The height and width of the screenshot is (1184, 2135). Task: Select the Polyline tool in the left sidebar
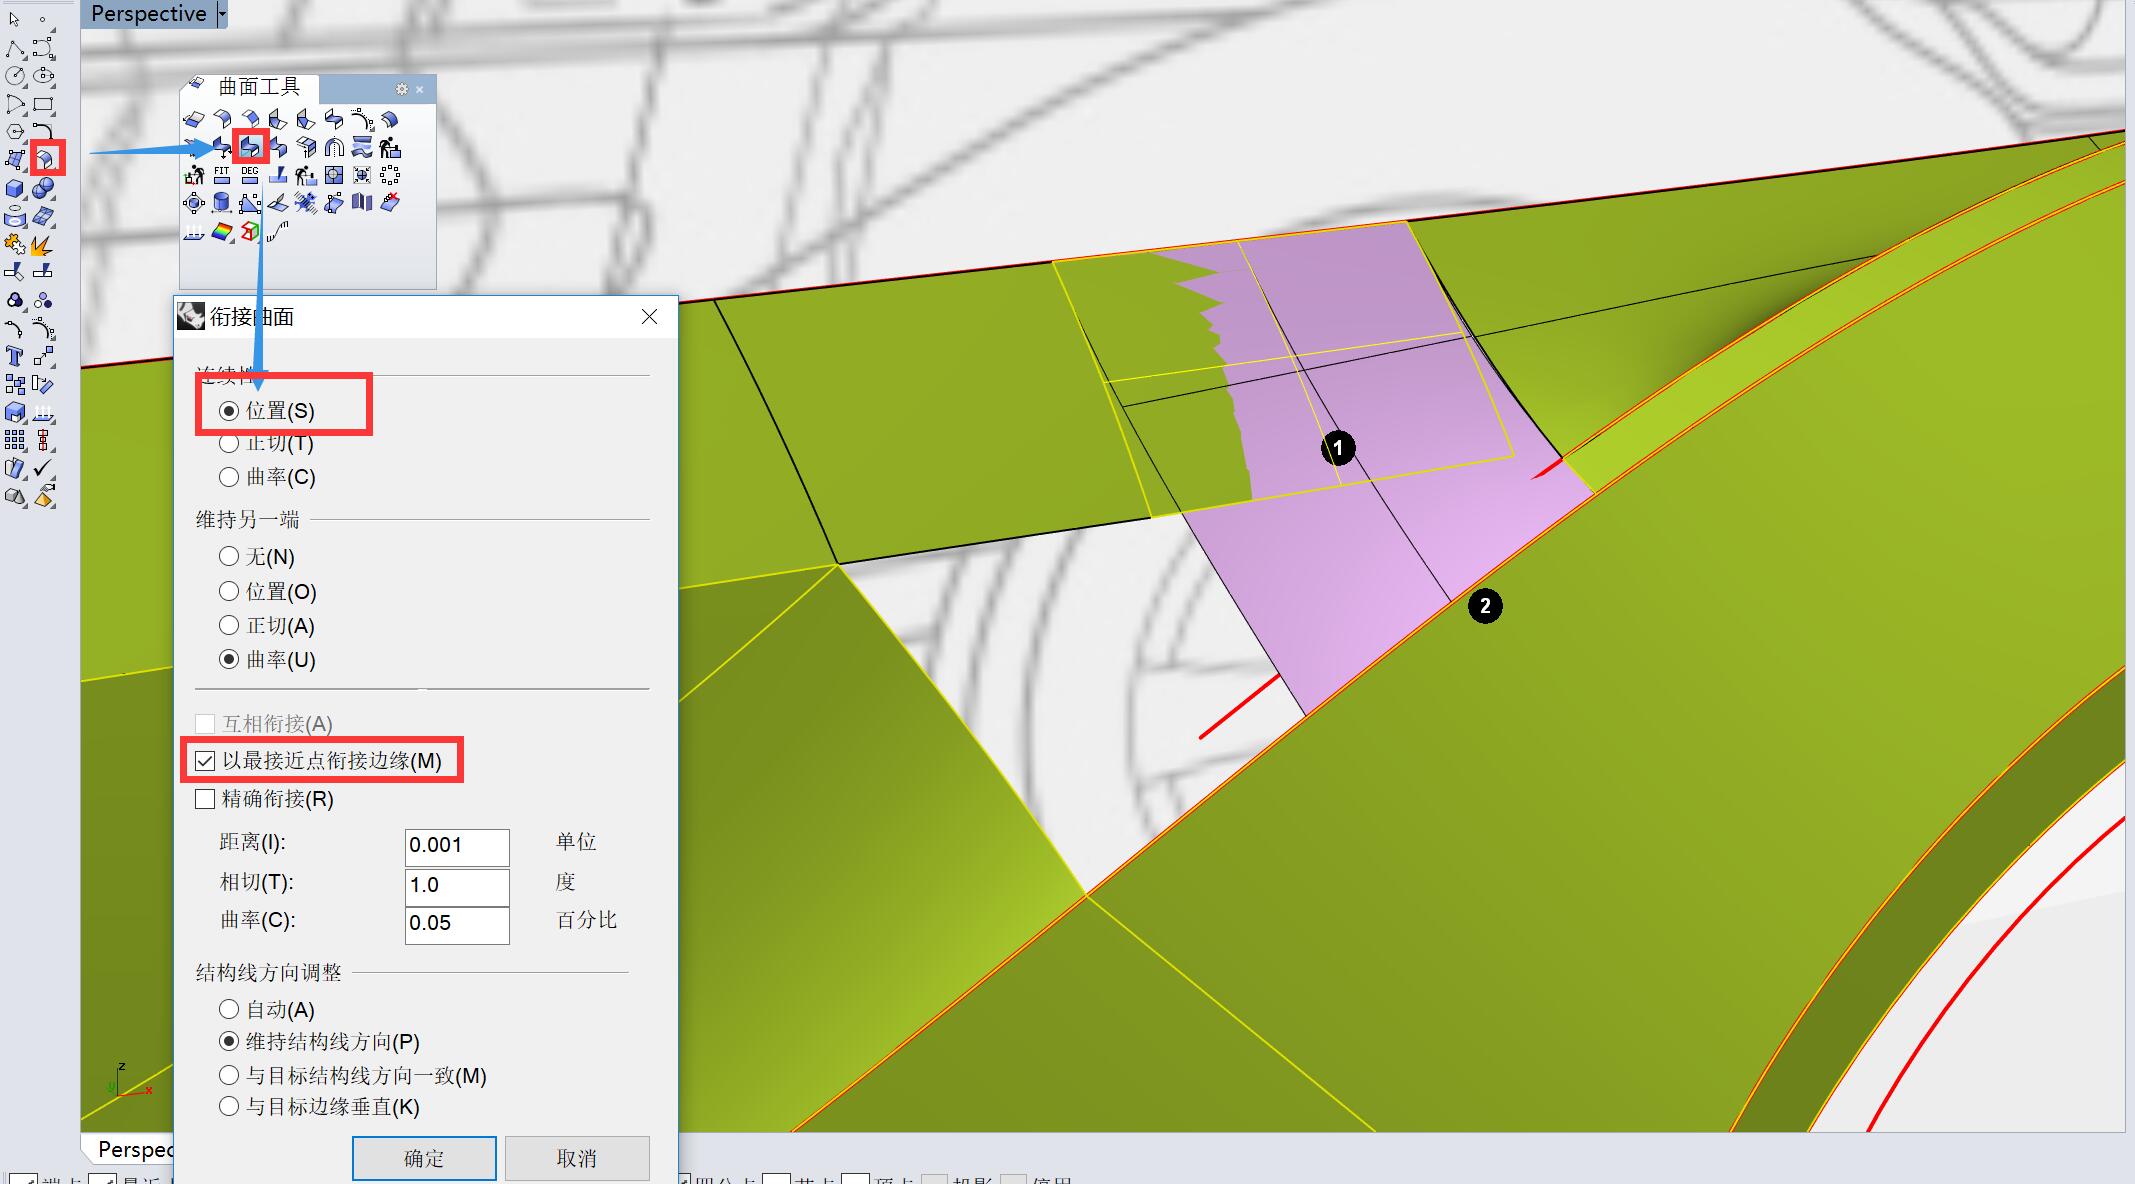[x=15, y=50]
